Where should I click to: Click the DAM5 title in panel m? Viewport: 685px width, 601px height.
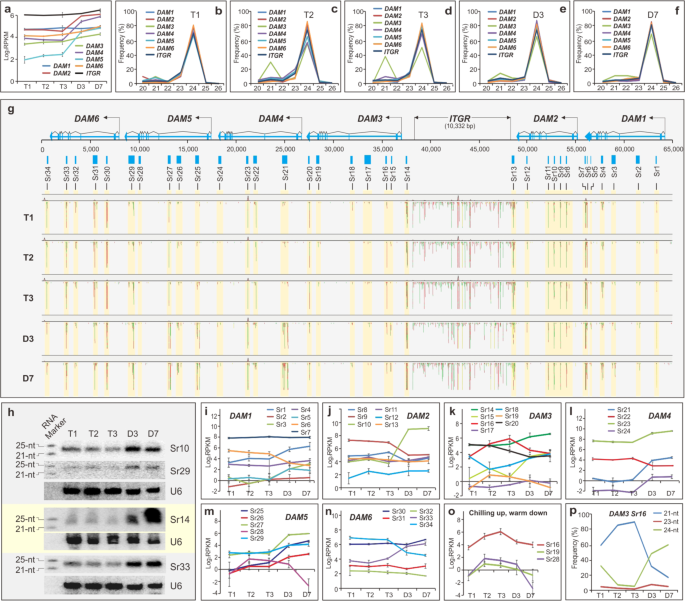[297, 517]
